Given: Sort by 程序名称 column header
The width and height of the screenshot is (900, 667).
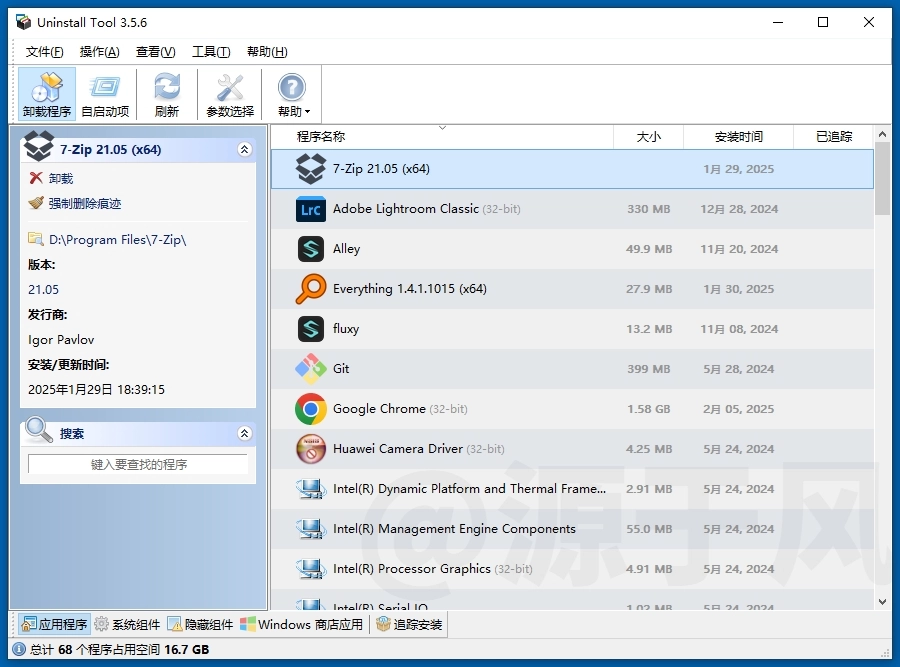Looking at the screenshot, I should click(x=442, y=137).
